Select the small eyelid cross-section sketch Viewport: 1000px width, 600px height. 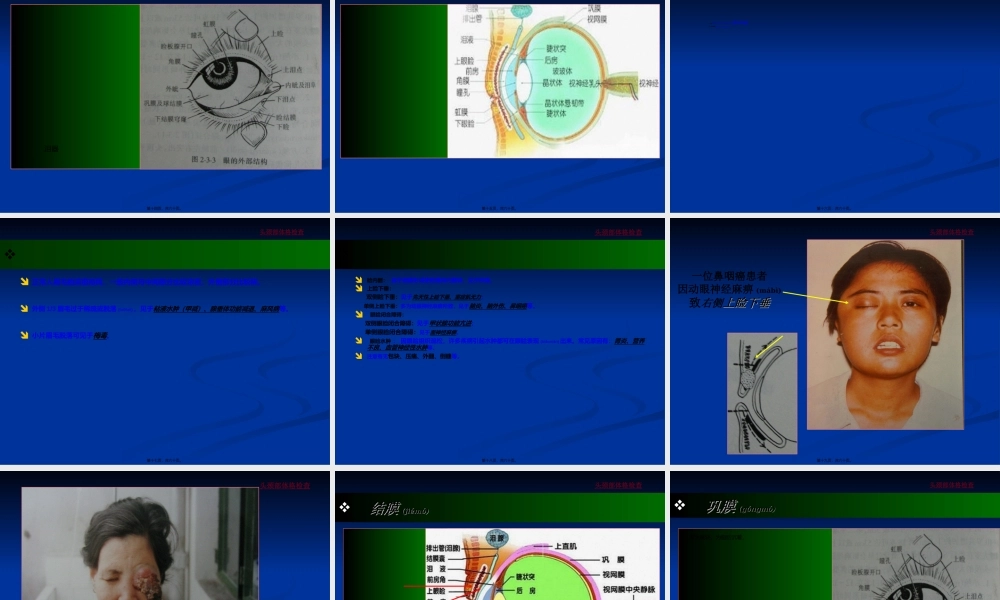762,393
